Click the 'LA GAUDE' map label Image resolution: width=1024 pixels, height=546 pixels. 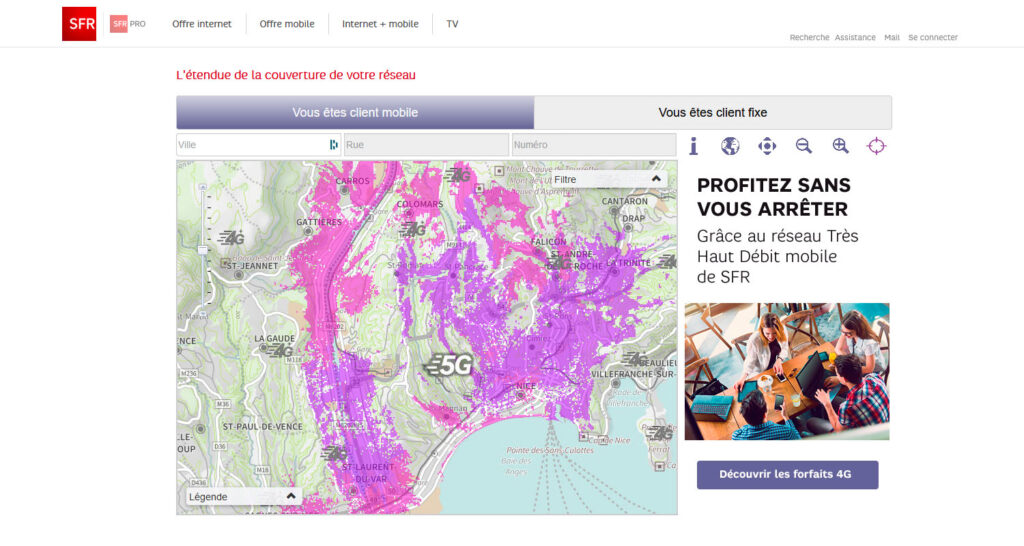coord(274,338)
